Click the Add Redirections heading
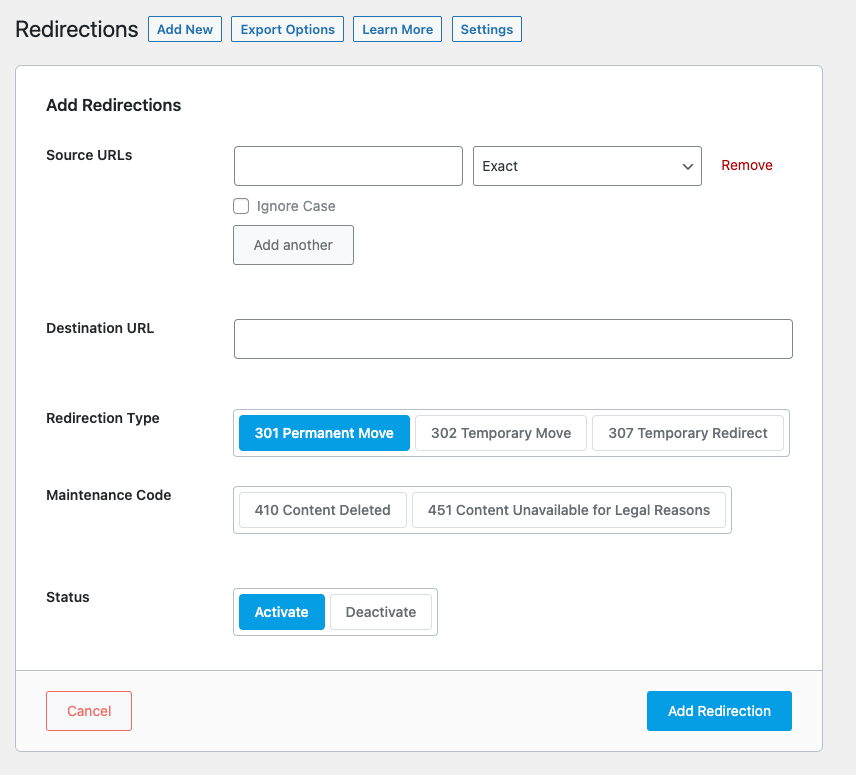 (114, 105)
